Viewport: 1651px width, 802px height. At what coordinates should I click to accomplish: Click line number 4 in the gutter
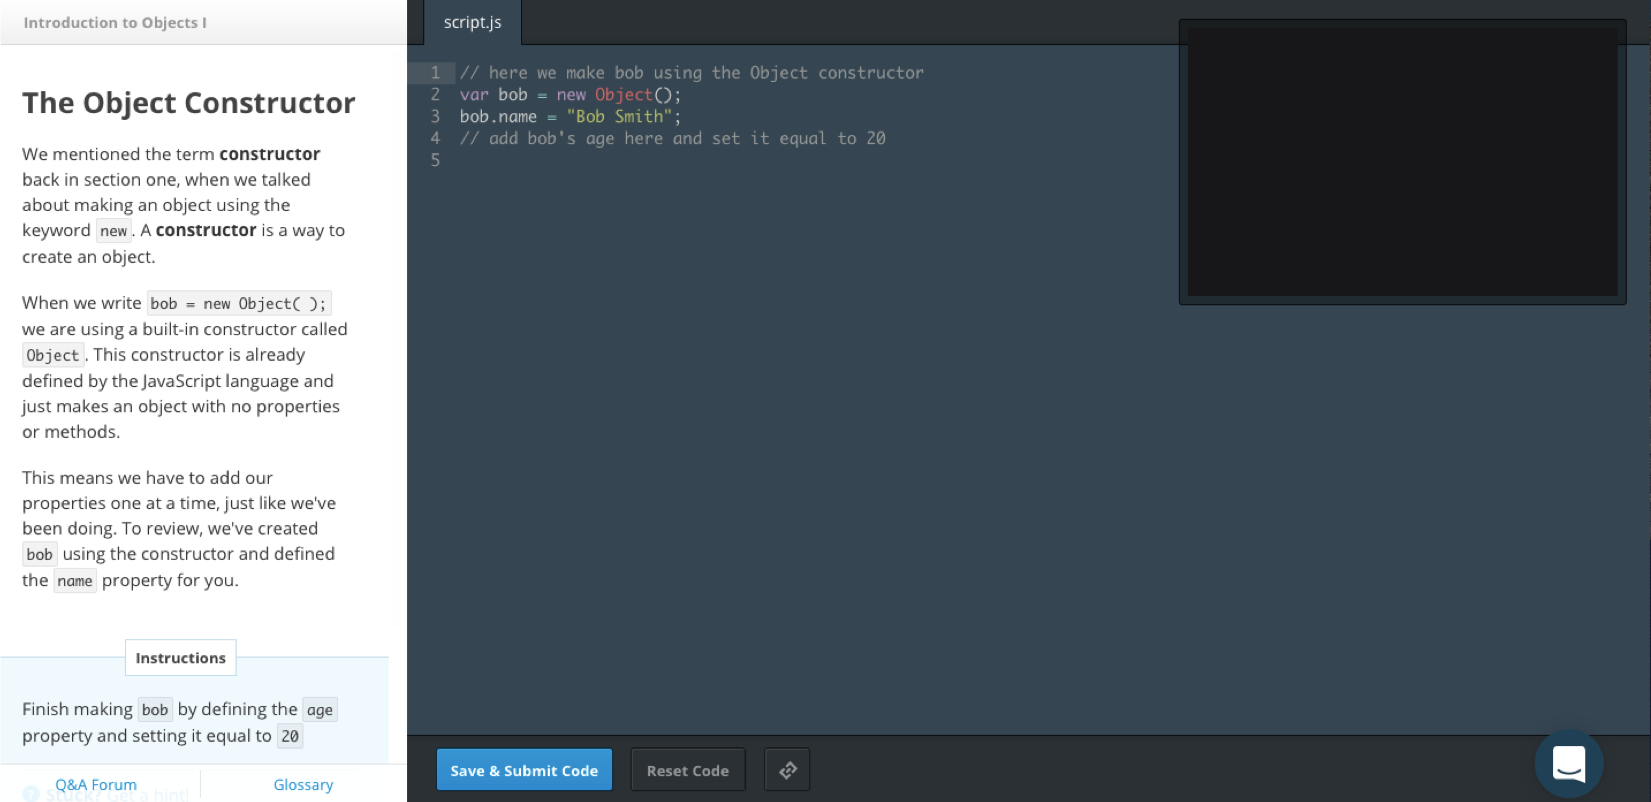tap(435, 139)
